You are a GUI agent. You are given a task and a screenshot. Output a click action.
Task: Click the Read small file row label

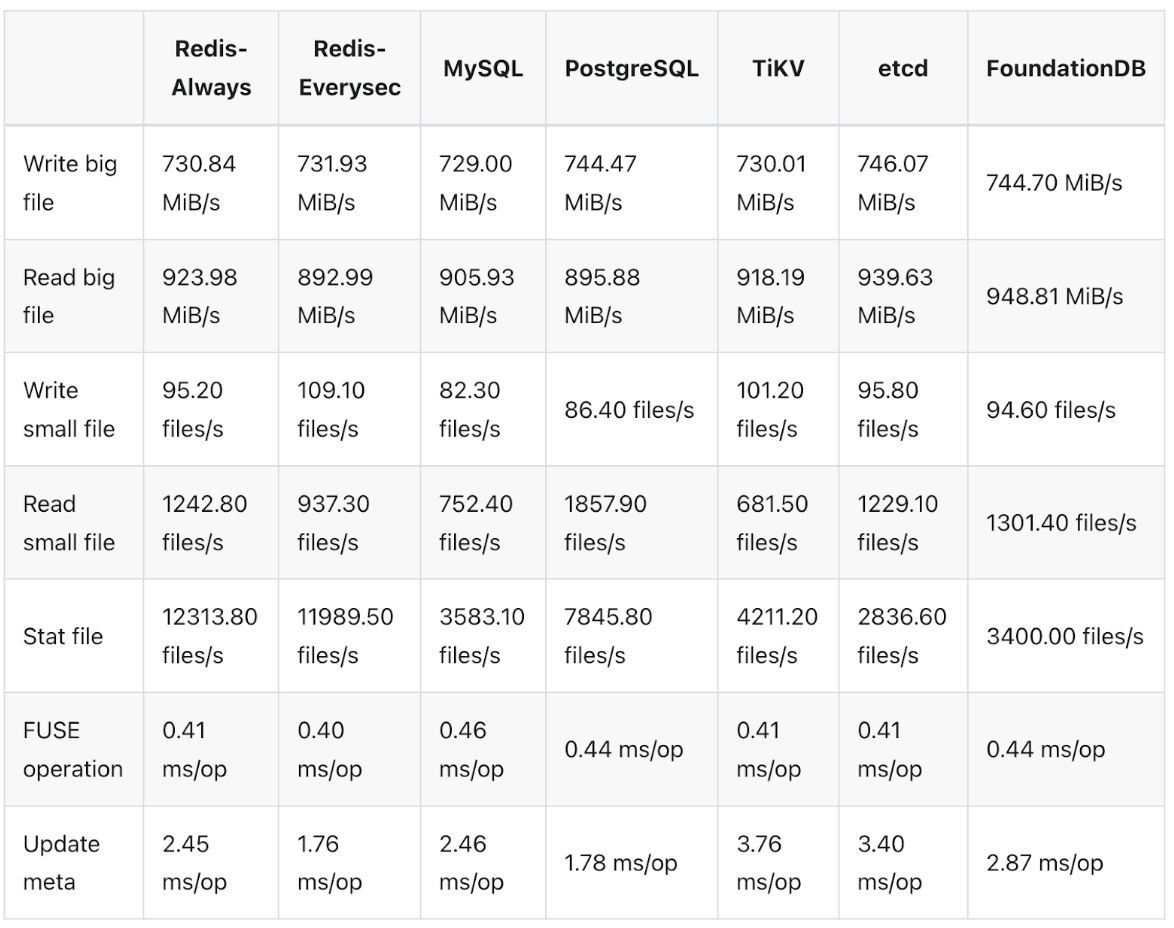69,523
